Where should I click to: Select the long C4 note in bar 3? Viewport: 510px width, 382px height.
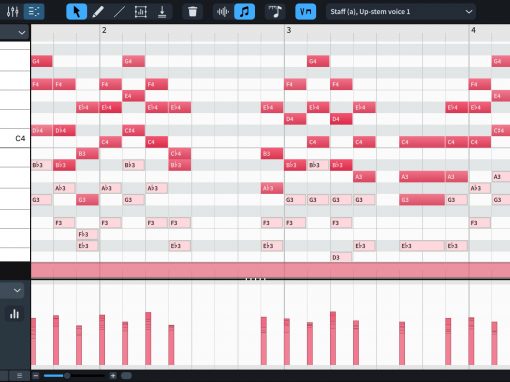tap(422, 142)
